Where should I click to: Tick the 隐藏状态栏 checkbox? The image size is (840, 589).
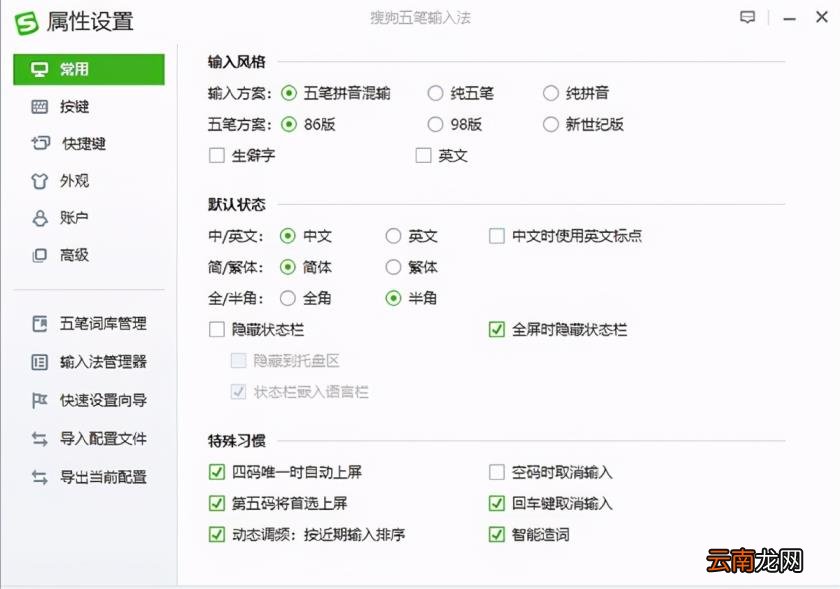click(216, 329)
